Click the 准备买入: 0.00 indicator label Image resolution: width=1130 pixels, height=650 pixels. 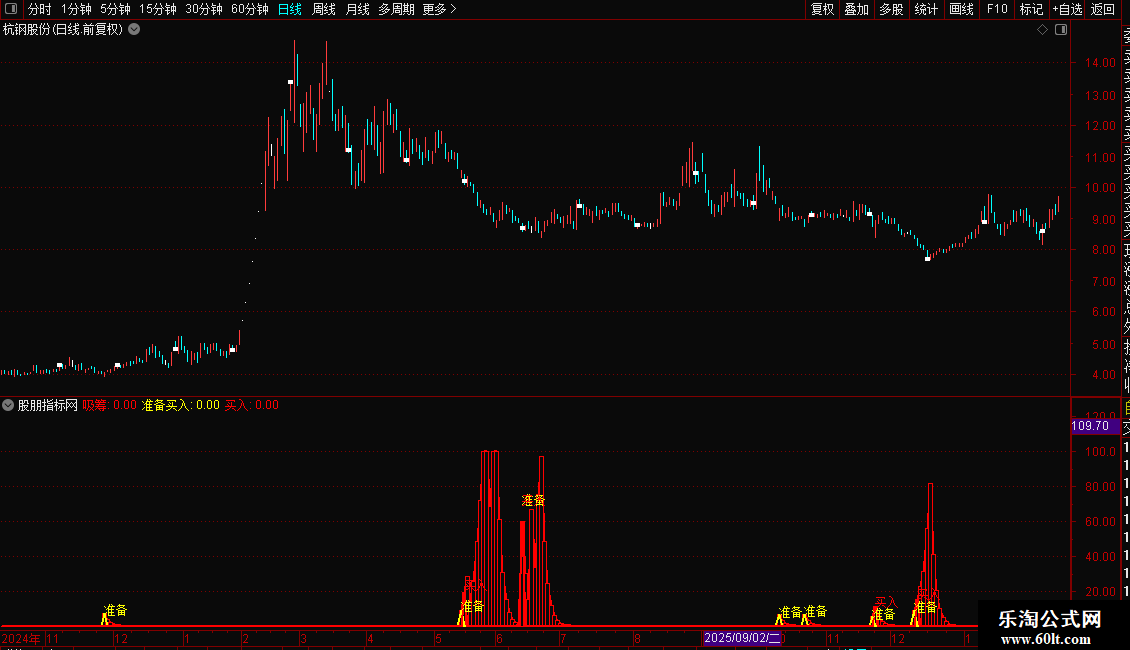click(180, 405)
